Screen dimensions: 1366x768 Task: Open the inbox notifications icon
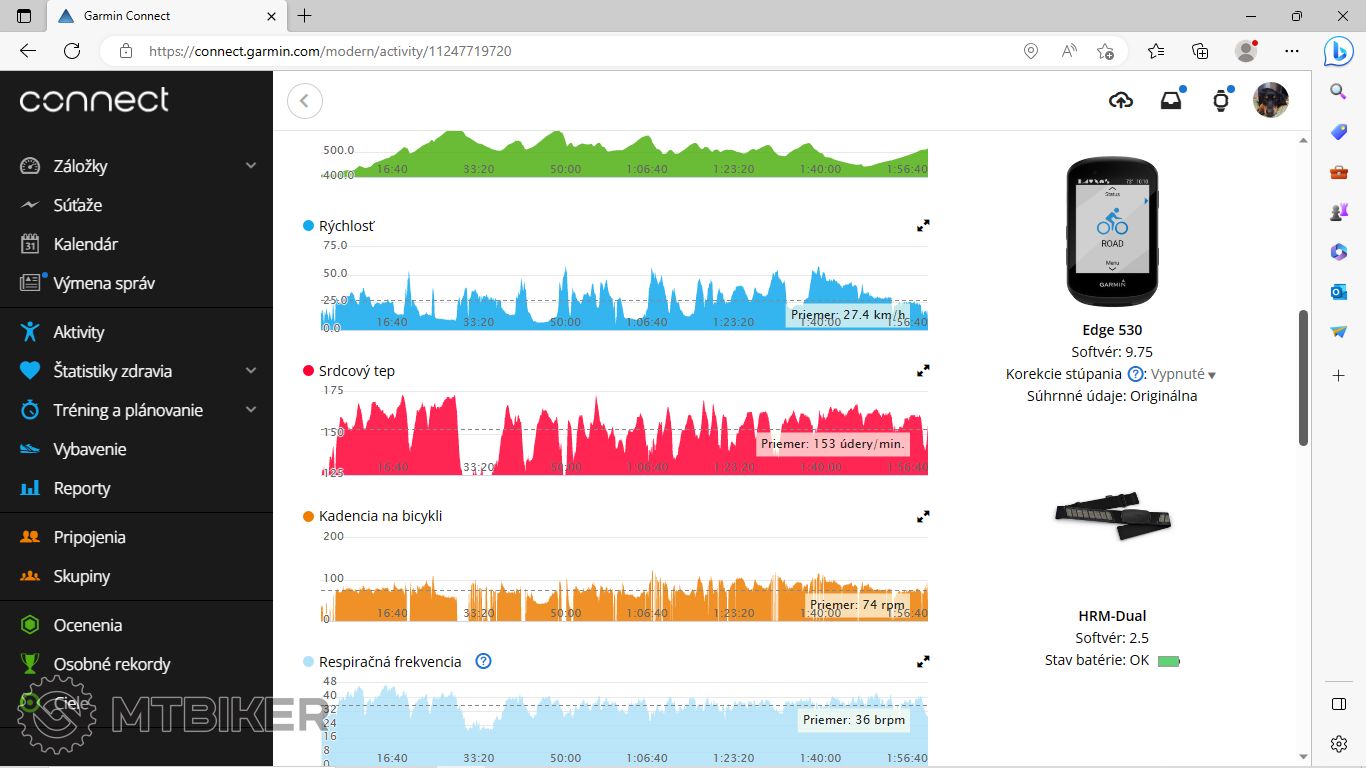(1171, 100)
